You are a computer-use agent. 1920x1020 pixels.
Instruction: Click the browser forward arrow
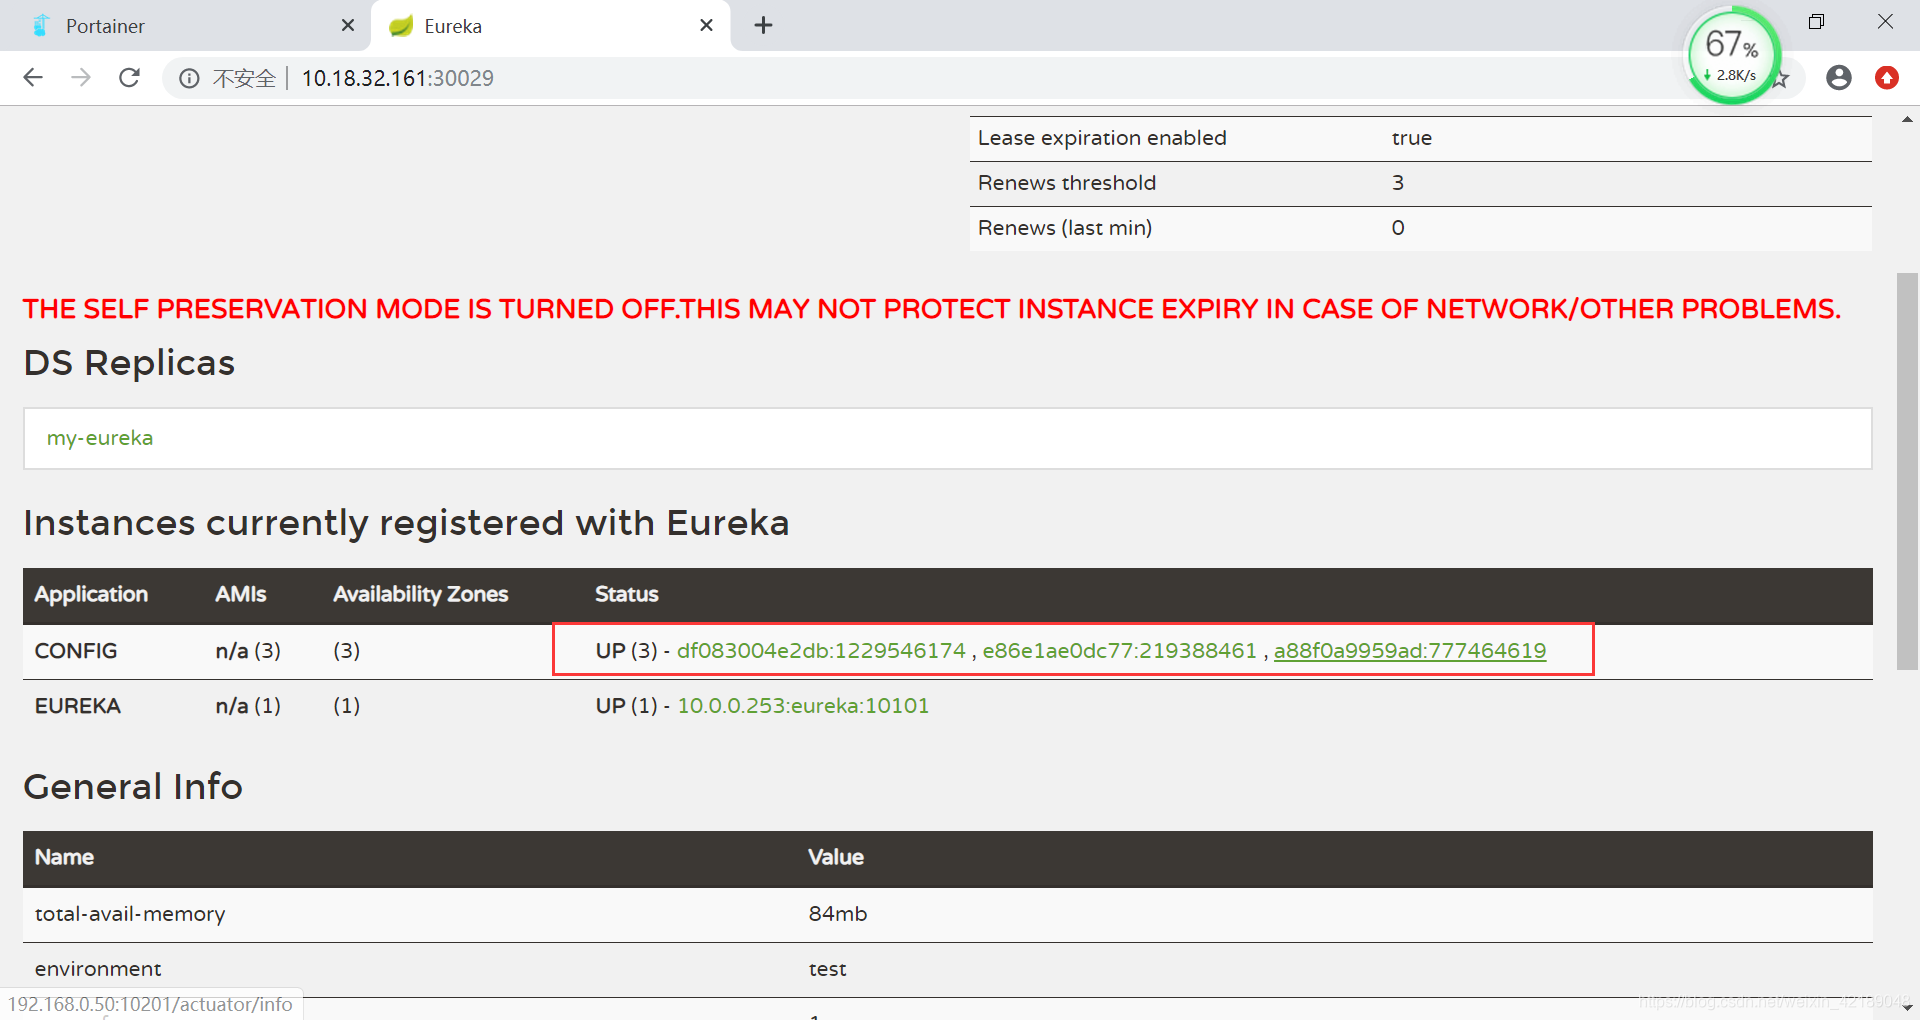81,78
